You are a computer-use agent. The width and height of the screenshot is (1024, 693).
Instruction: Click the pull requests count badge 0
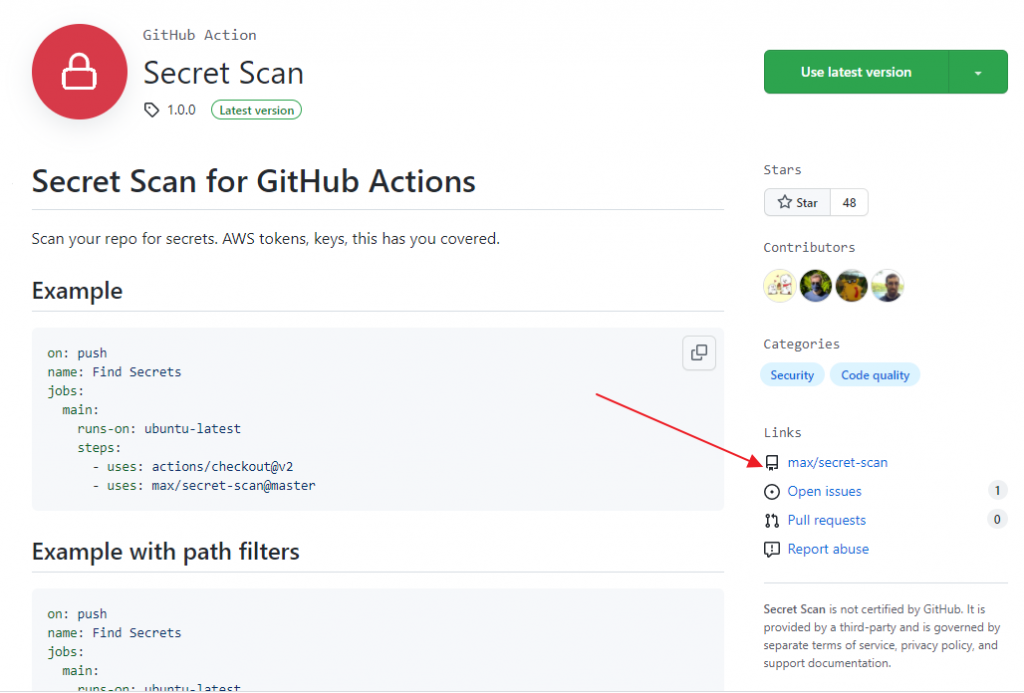click(997, 519)
